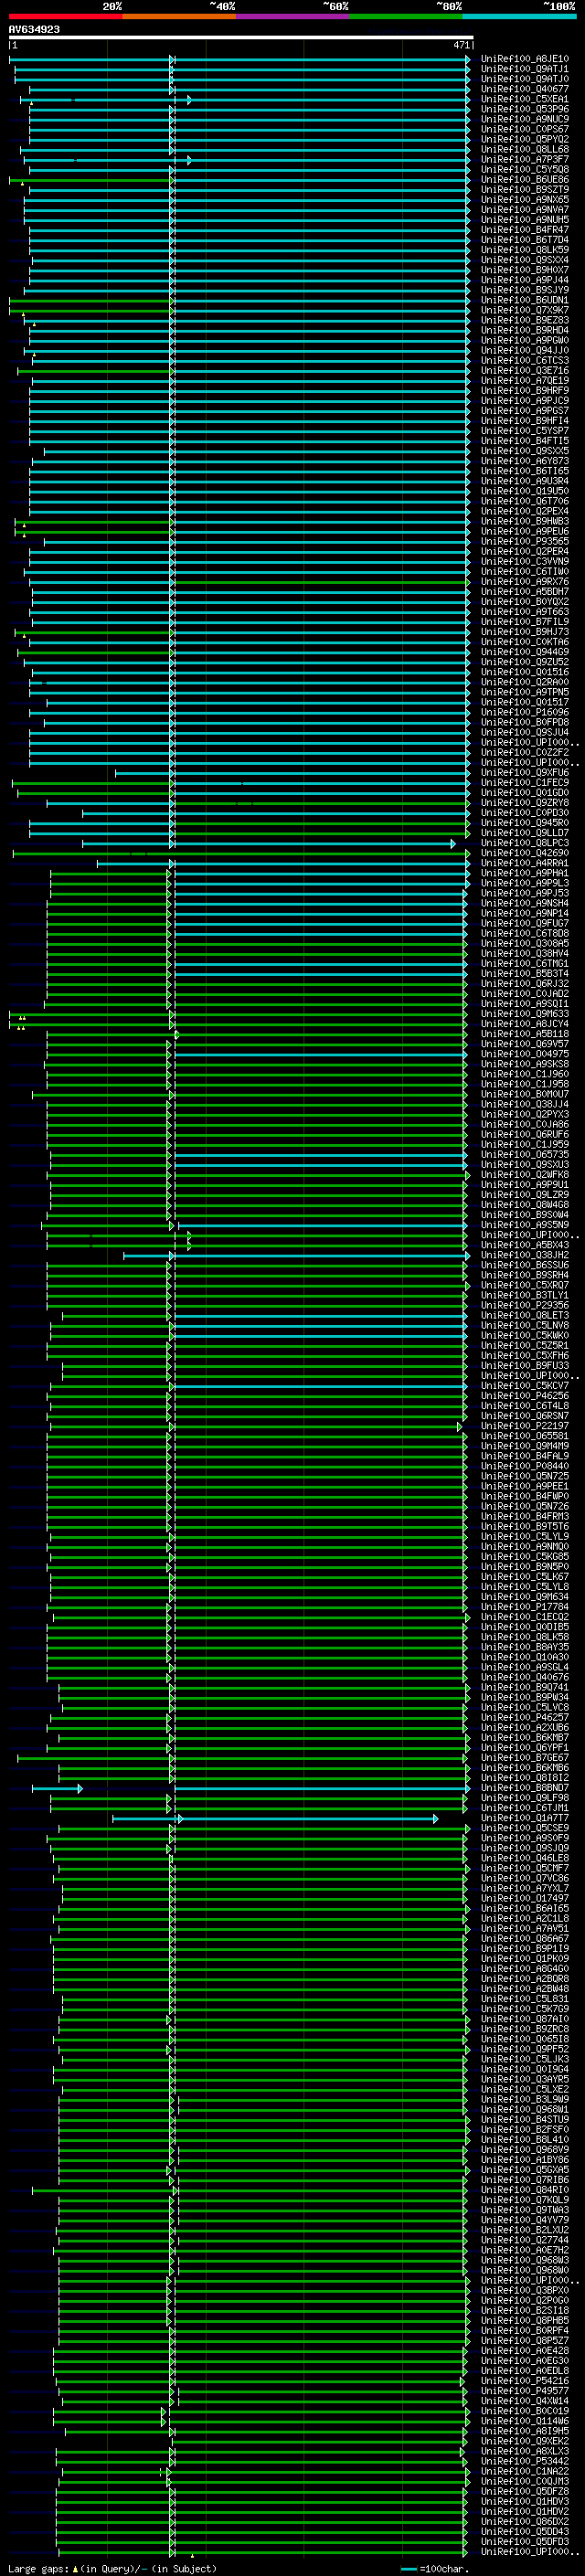Select the UniRef100_A9S5N9 label
The image size is (585, 2576).
click(x=524, y=1225)
